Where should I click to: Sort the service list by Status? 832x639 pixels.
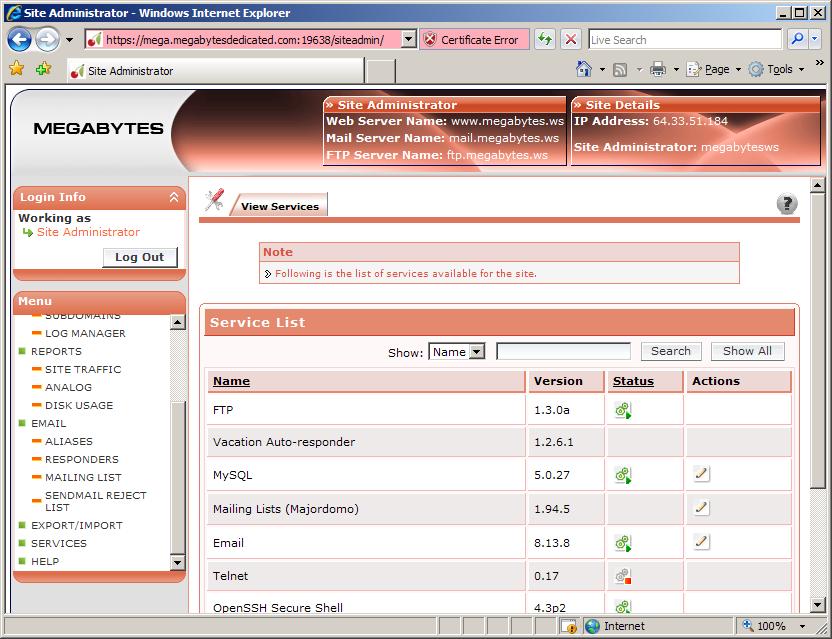633,381
